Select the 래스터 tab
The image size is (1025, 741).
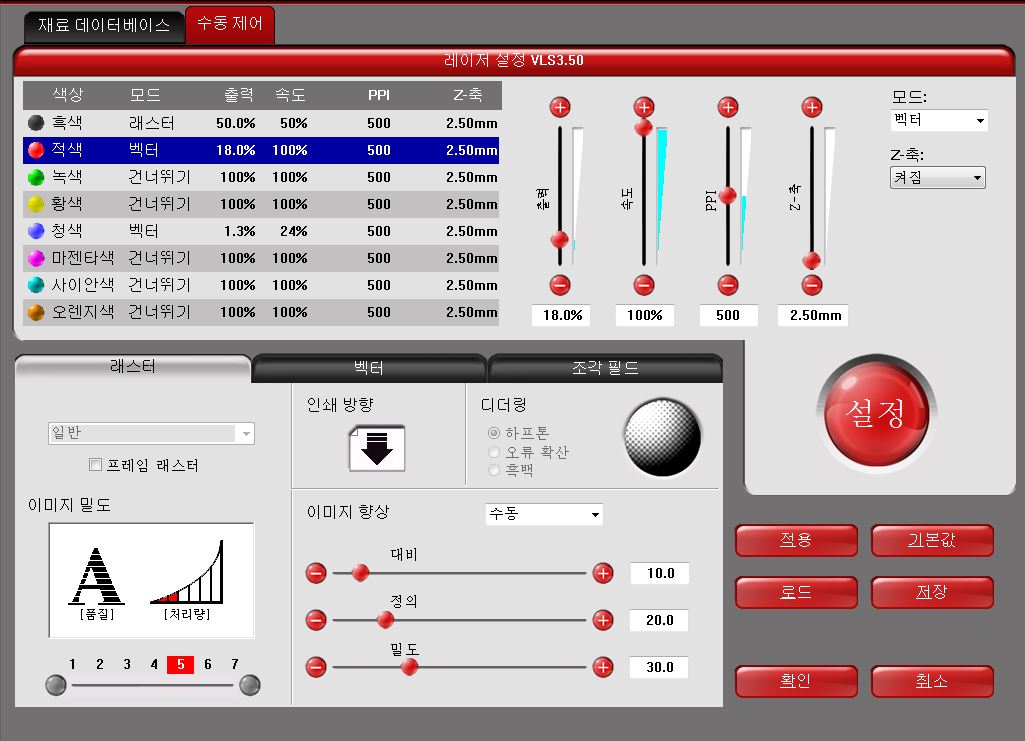tap(133, 367)
